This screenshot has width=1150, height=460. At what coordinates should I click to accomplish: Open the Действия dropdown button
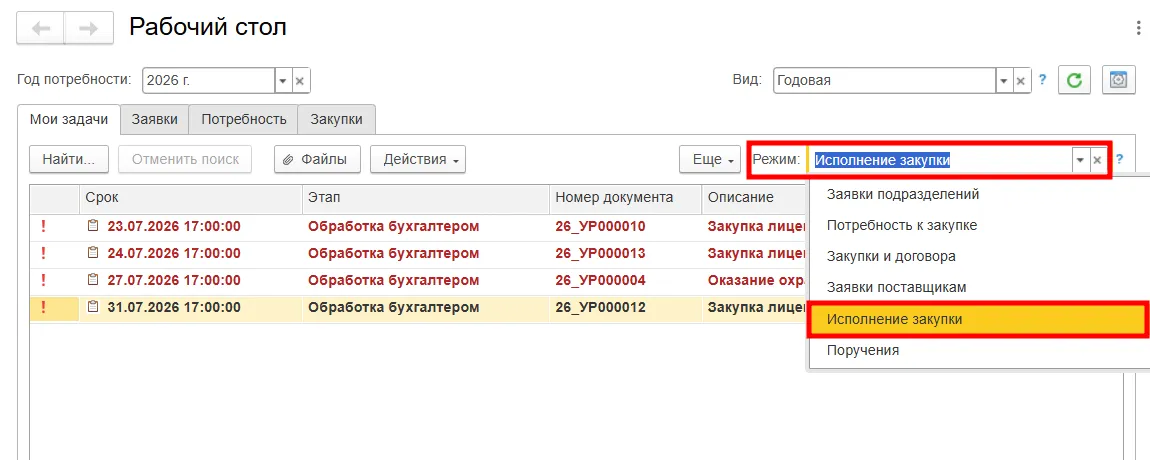[x=418, y=159]
